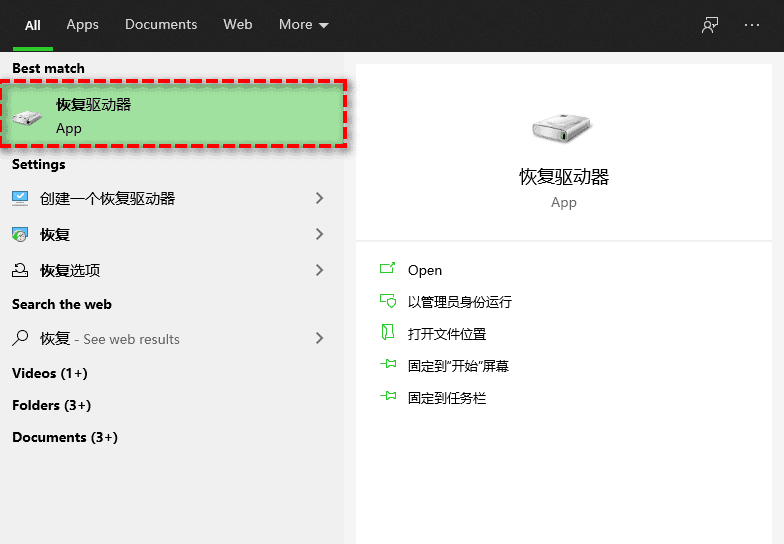Switch to the All tab
This screenshot has width=784, height=544.
pyautogui.click(x=32, y=25)
